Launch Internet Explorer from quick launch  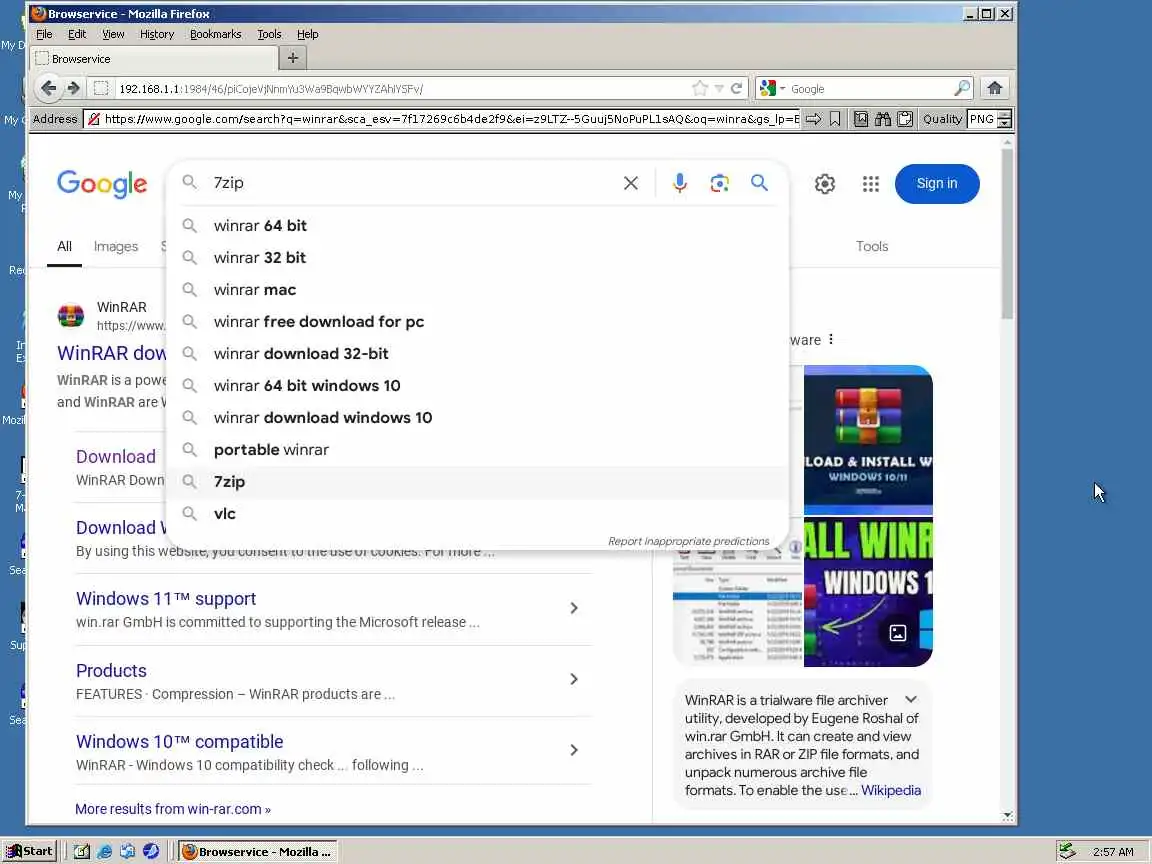[105, 852]
